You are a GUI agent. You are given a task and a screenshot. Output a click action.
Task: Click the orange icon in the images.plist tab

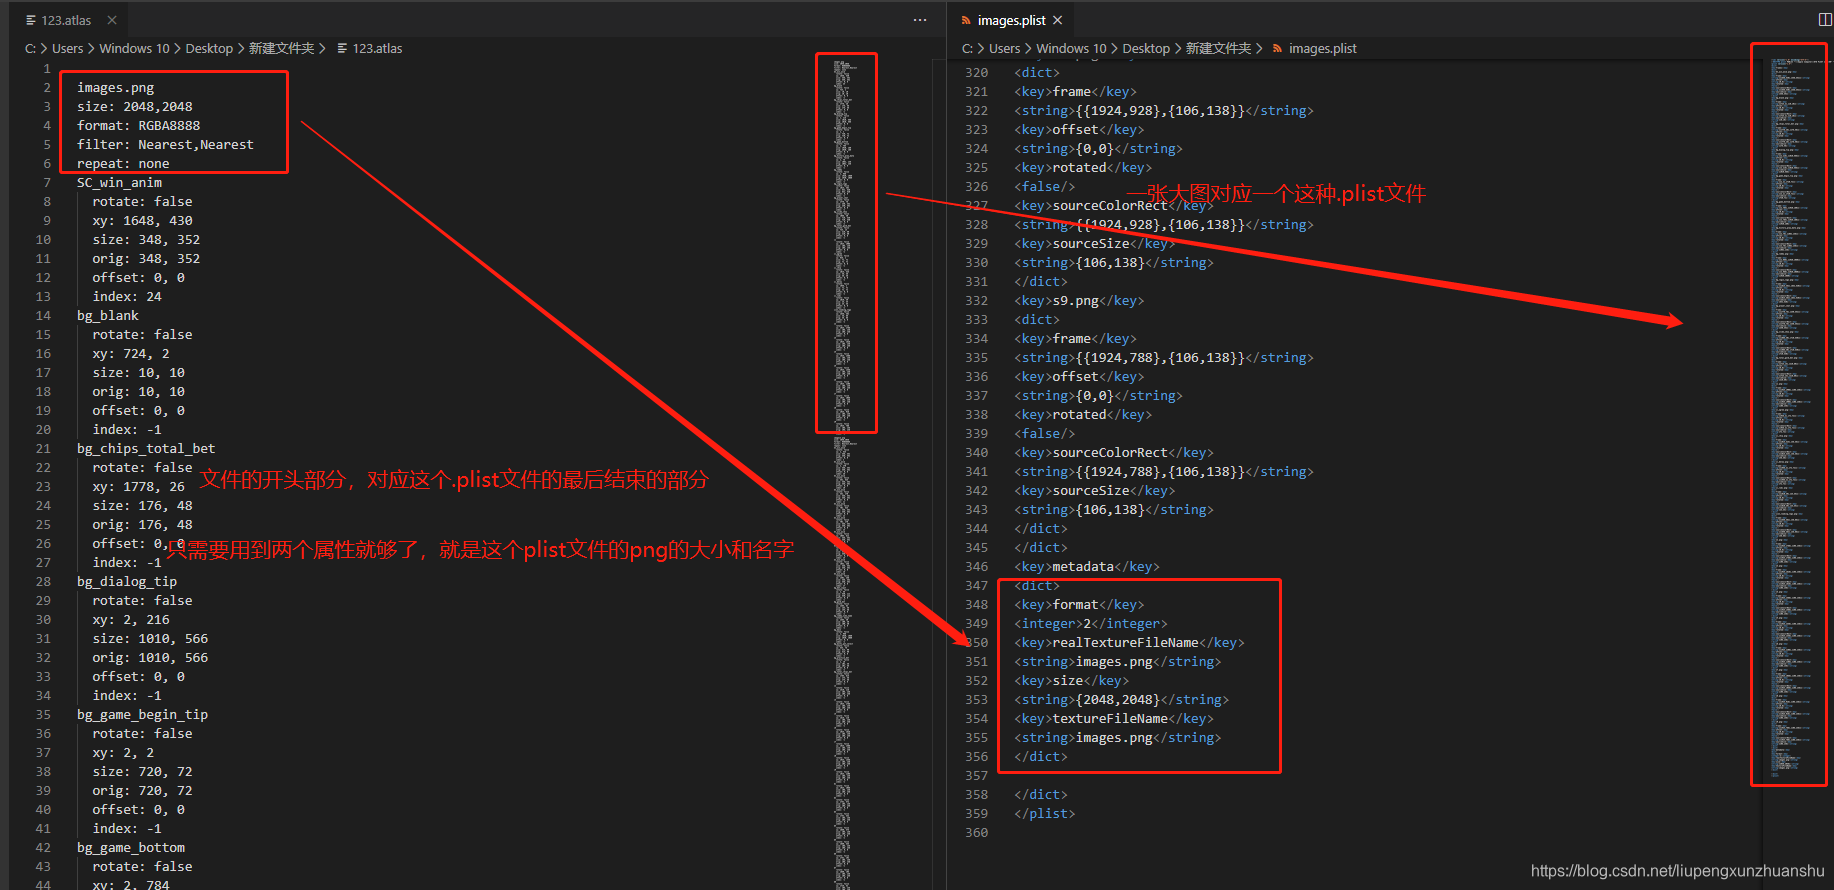966,20
